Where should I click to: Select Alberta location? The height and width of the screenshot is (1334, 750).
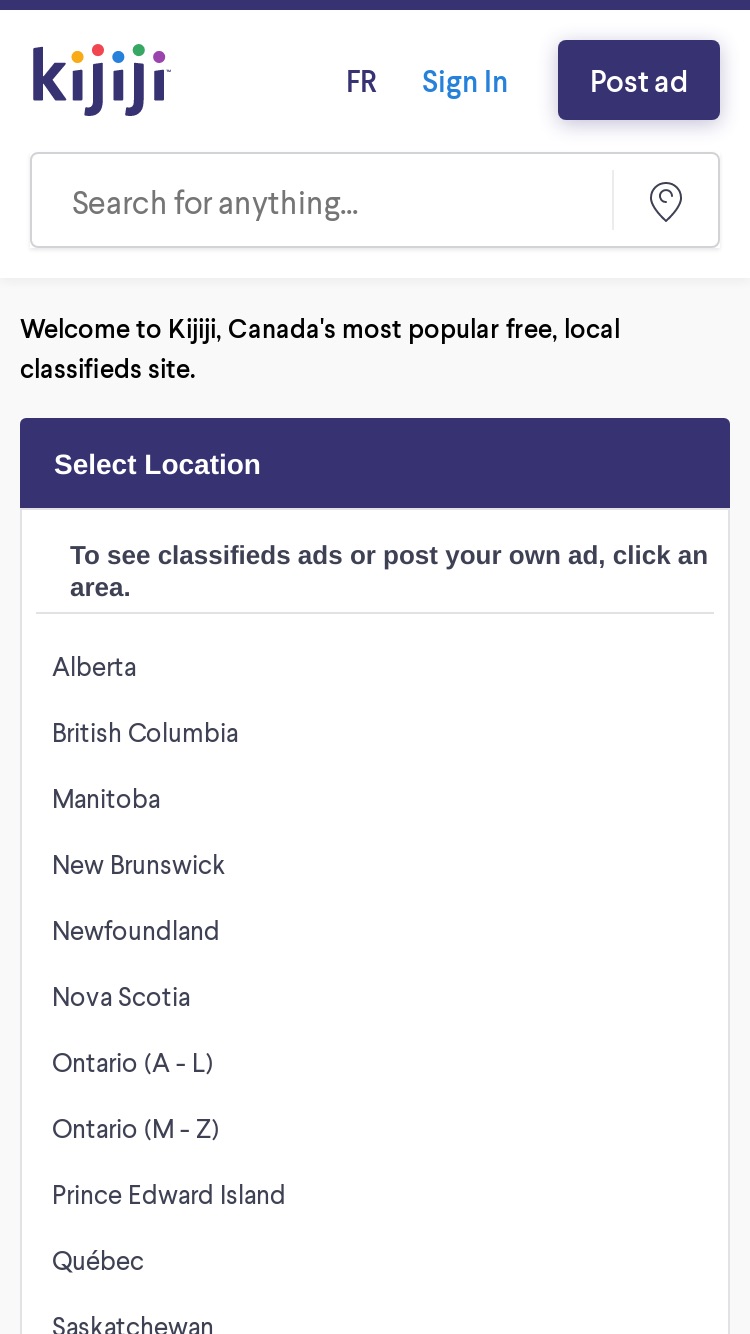[94, 667]
